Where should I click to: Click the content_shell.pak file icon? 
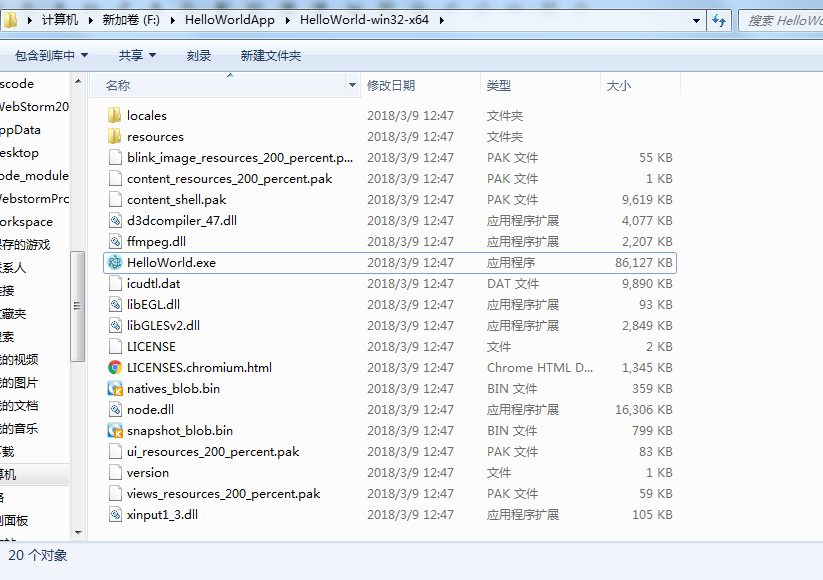(x=115, y=199)
